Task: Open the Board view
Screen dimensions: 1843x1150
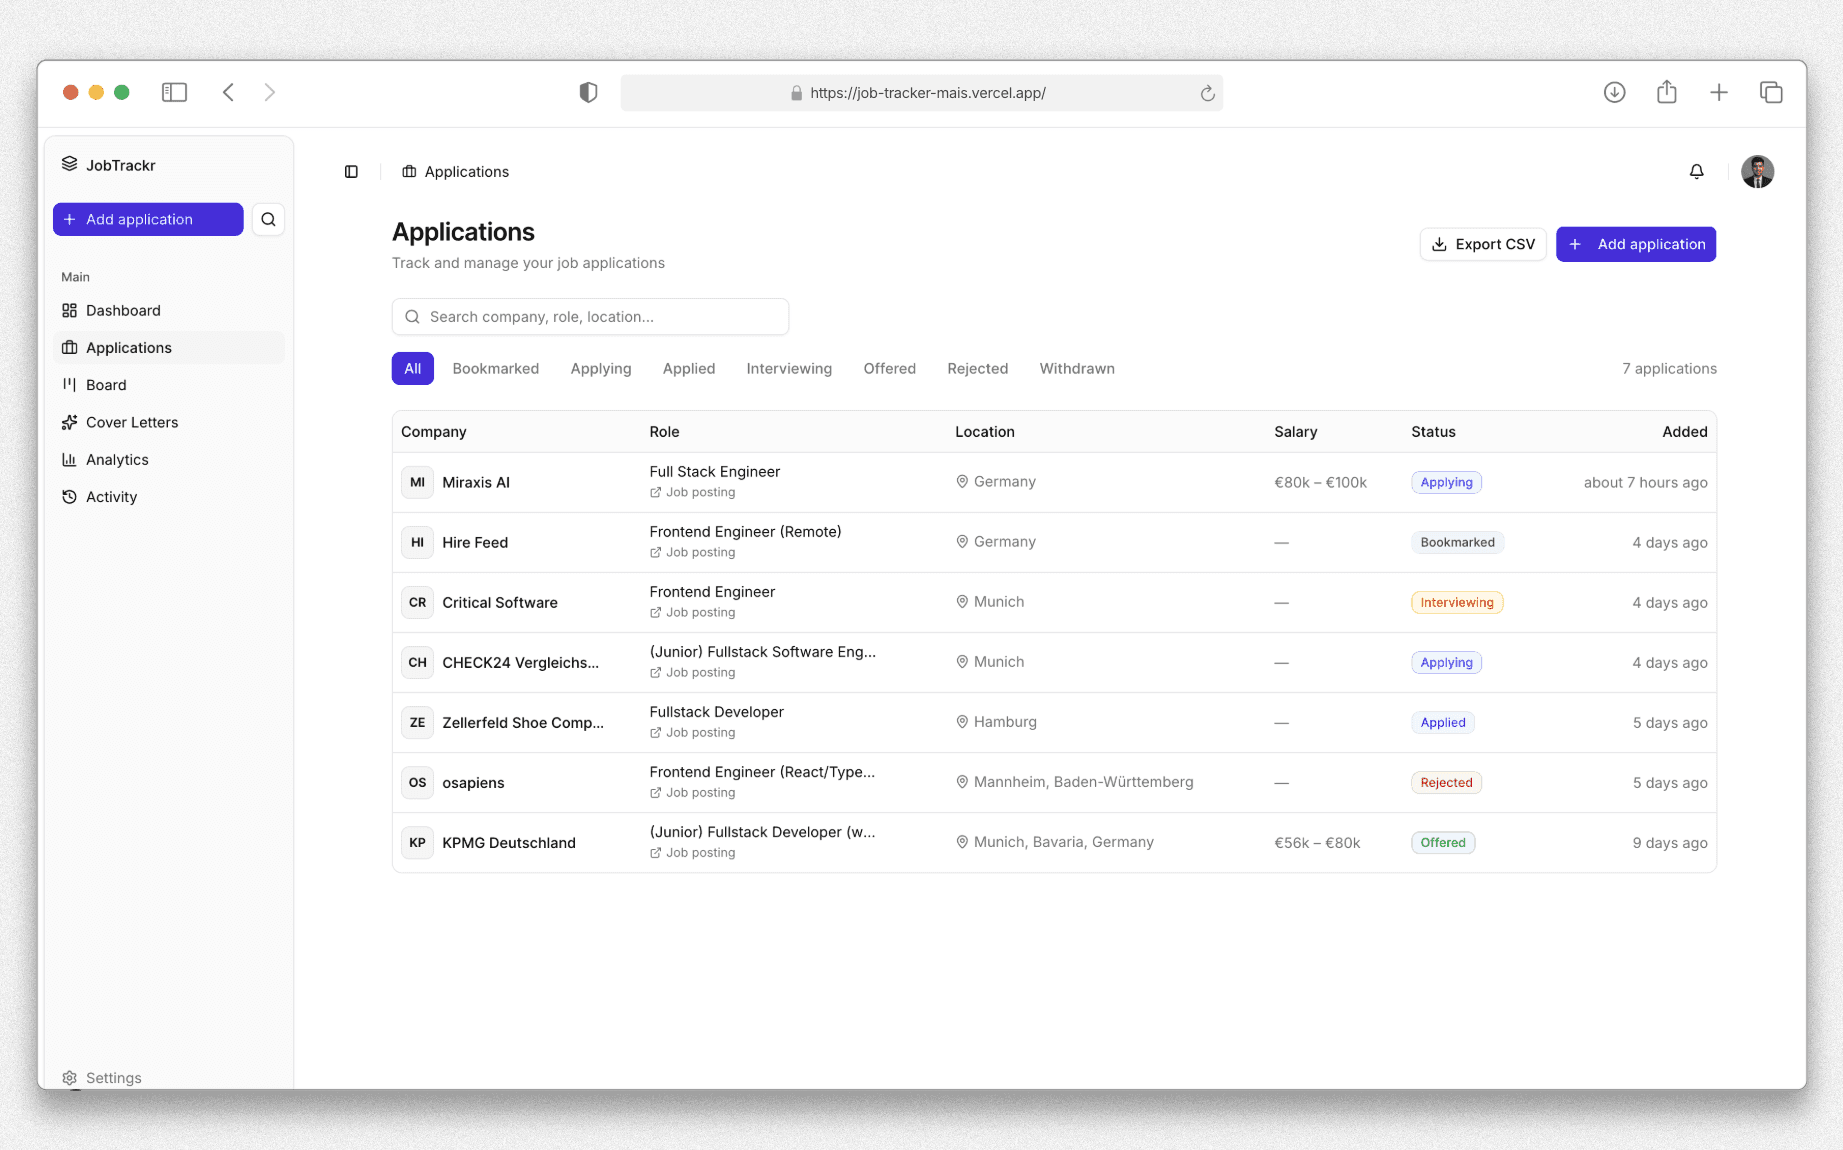Action: tap(168, 385)
